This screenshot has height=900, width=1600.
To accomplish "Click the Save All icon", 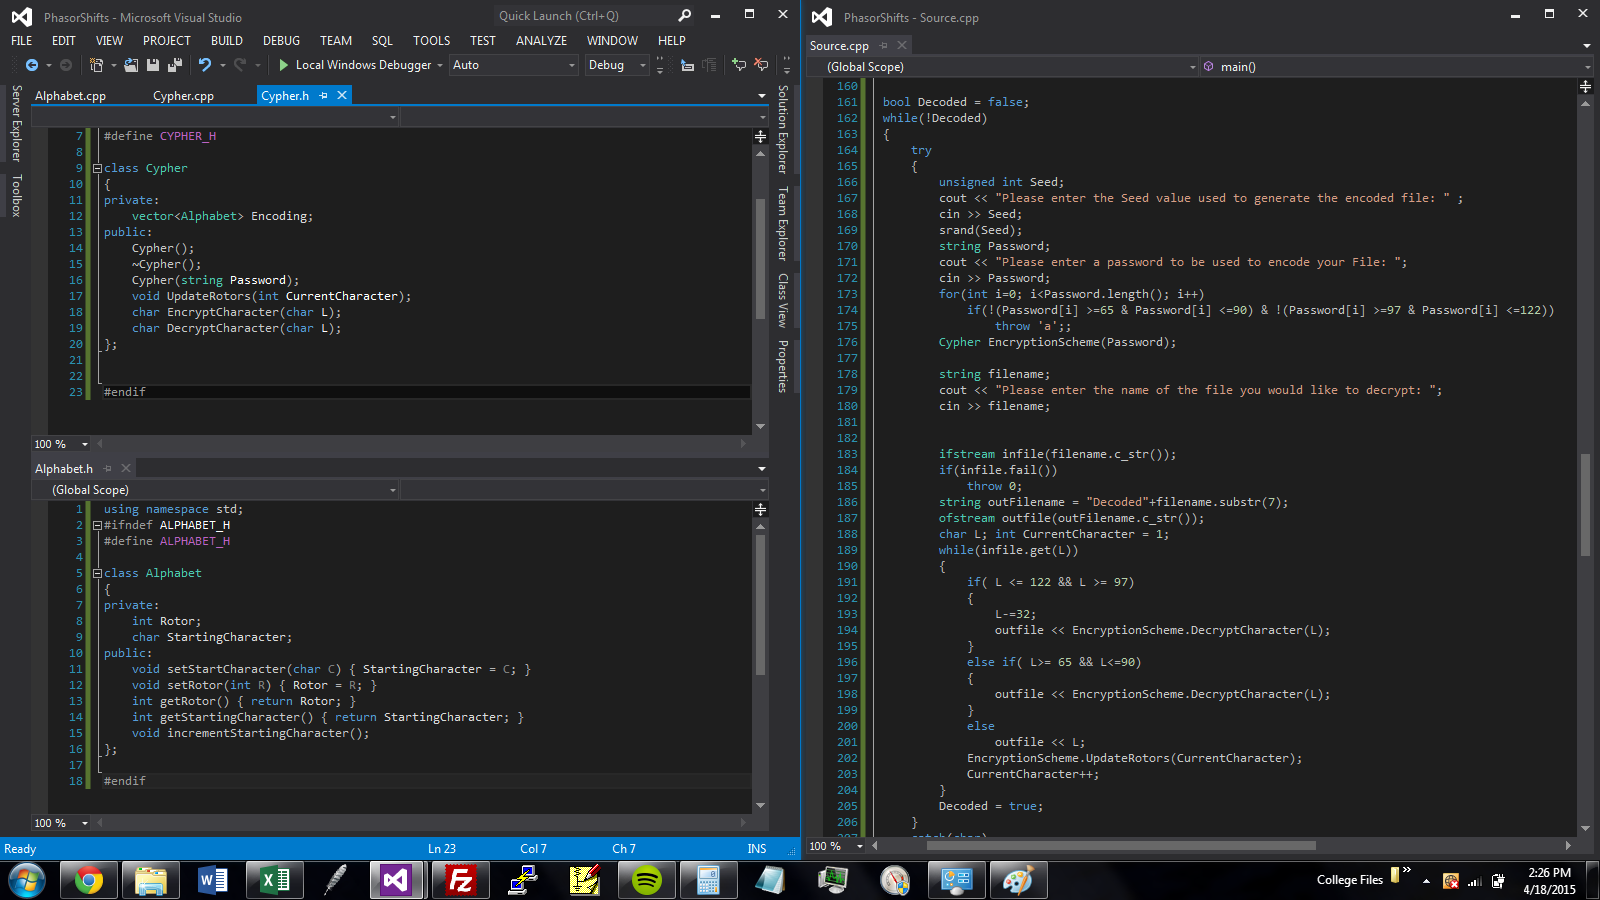I will click(x=175, y=65).
